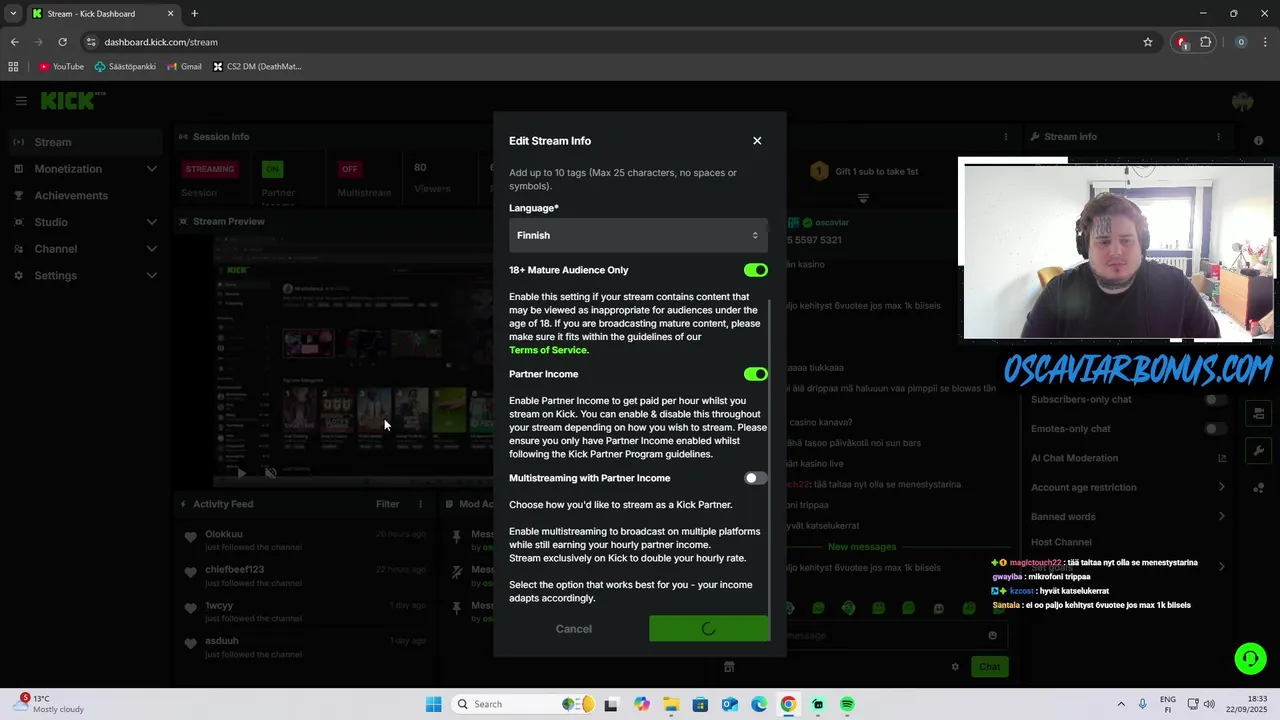Click 1wcyy follower entry
The height and width of the screenshot is (720, 1280).
(221, 606)
